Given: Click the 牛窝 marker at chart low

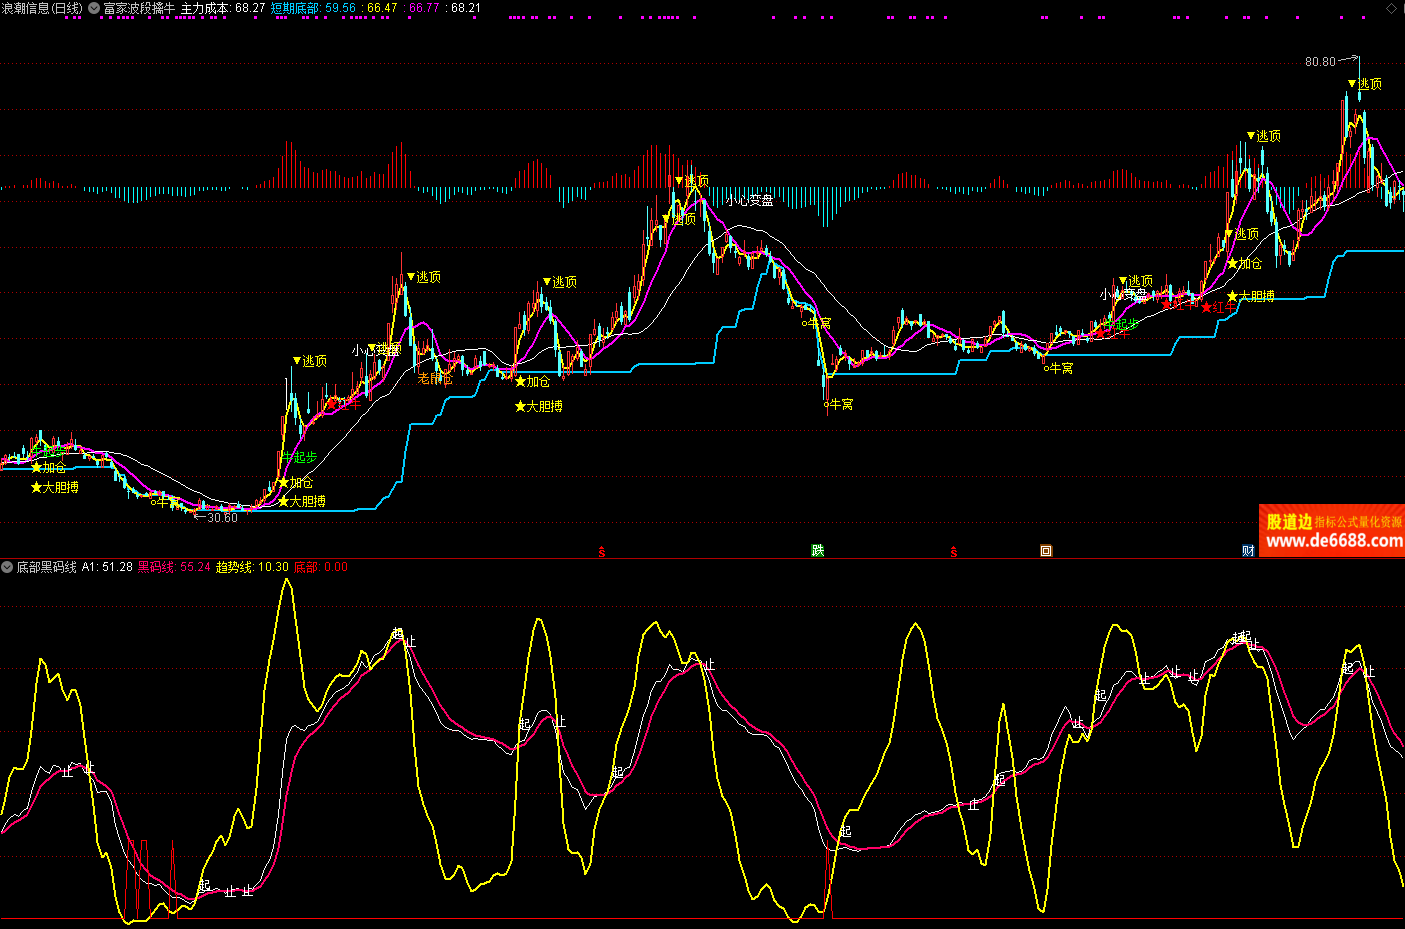Looking at the screenshot, I should coord(839,405).
